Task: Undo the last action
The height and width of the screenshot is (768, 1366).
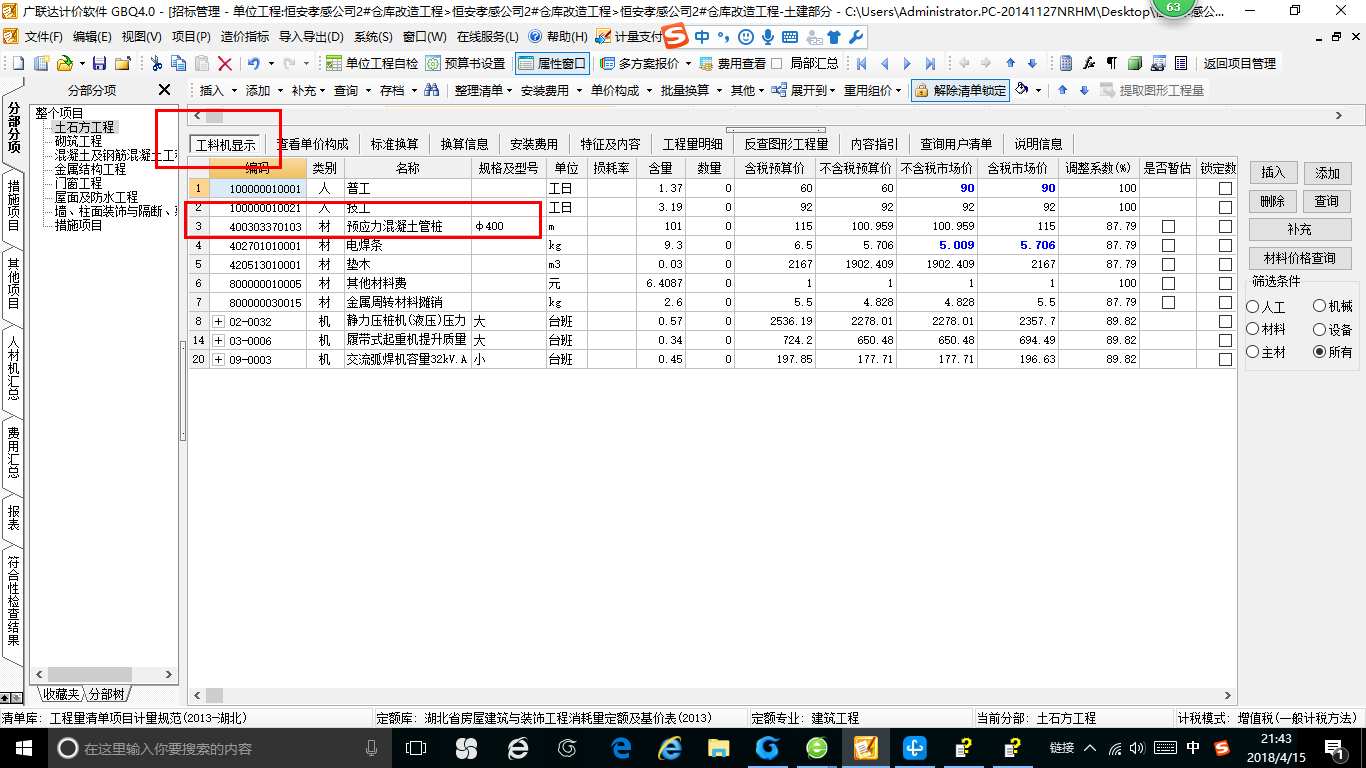Action: pyautogui.click(x=254, y=63)
